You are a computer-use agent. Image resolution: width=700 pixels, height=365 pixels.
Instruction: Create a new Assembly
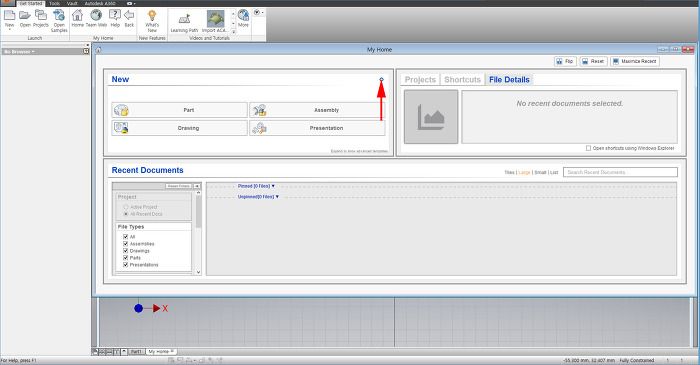[317, 110]
